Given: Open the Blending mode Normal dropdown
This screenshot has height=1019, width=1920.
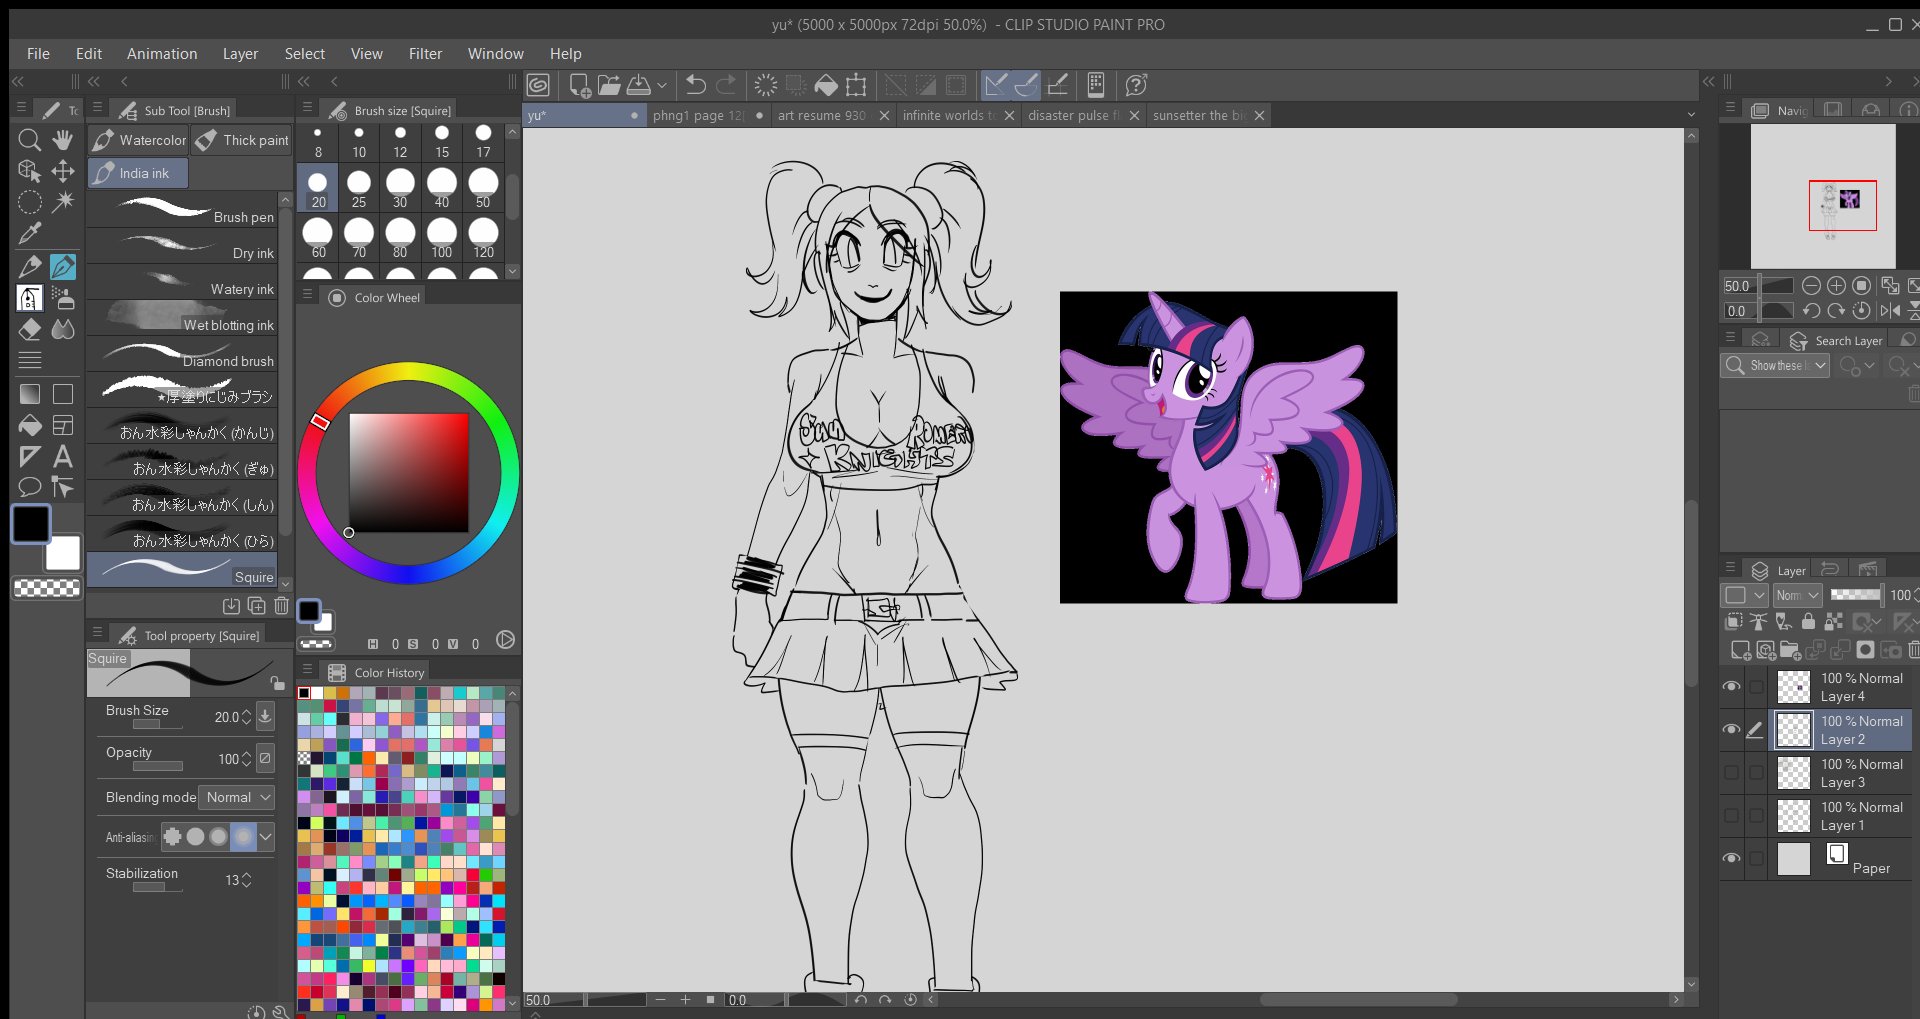Looking at the screenshot, I should pyautogui.click(x=237, y=797).
